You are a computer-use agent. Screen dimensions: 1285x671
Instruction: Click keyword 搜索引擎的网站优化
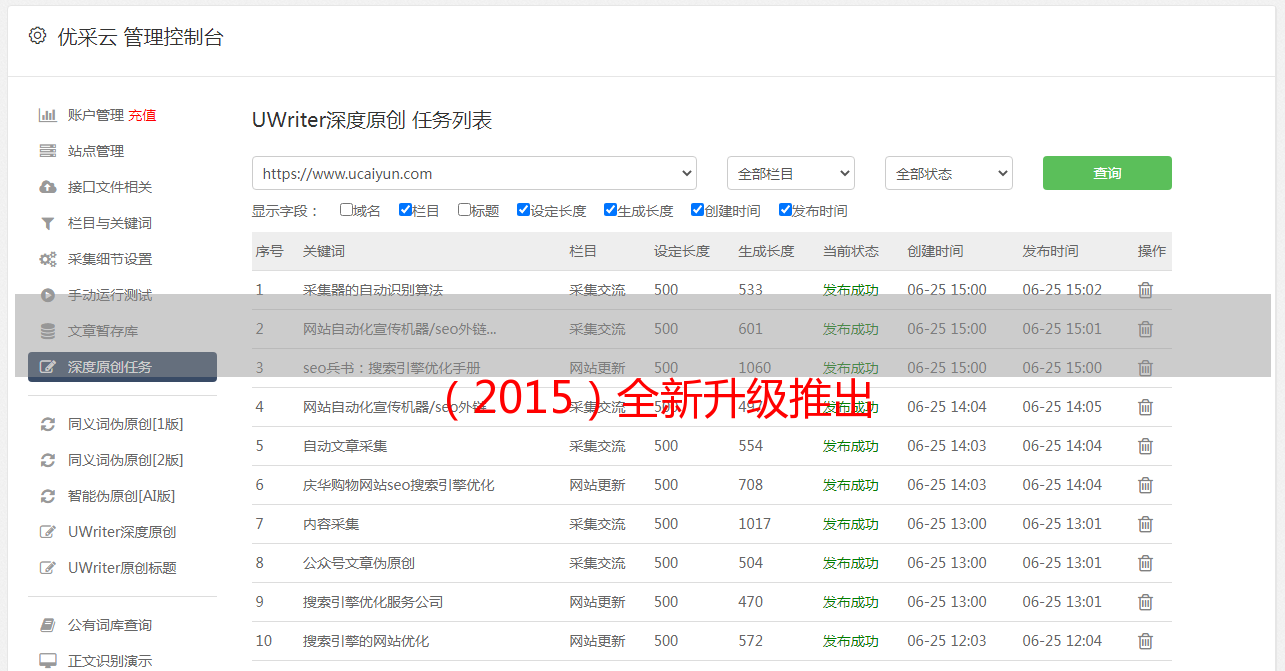click(366, 641)
